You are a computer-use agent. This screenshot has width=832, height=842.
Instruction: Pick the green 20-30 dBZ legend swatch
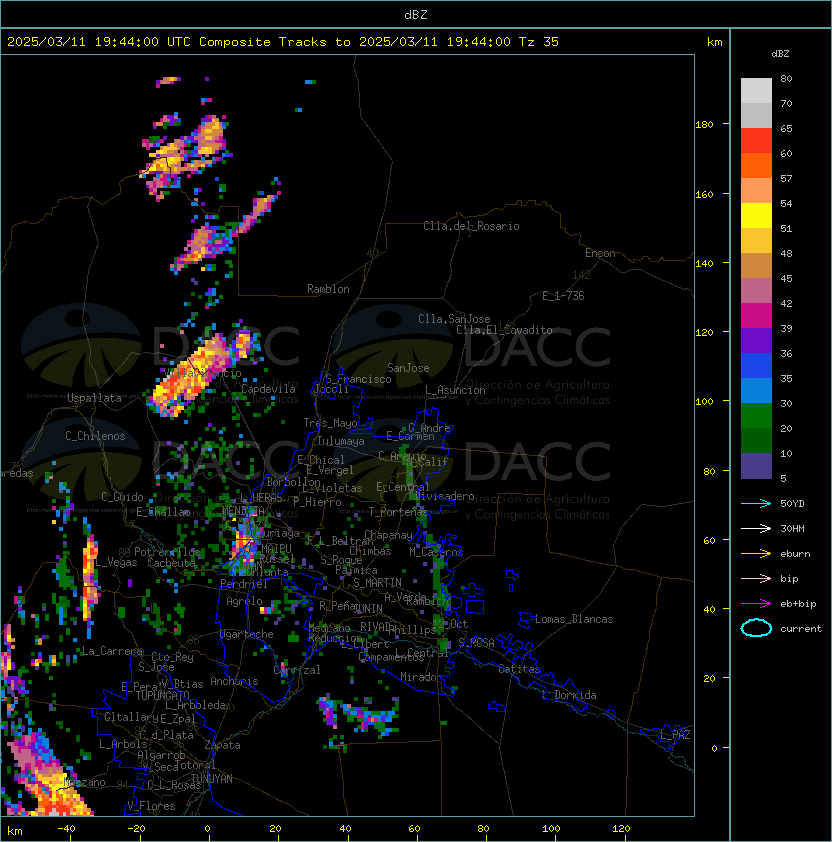point(756,416)
